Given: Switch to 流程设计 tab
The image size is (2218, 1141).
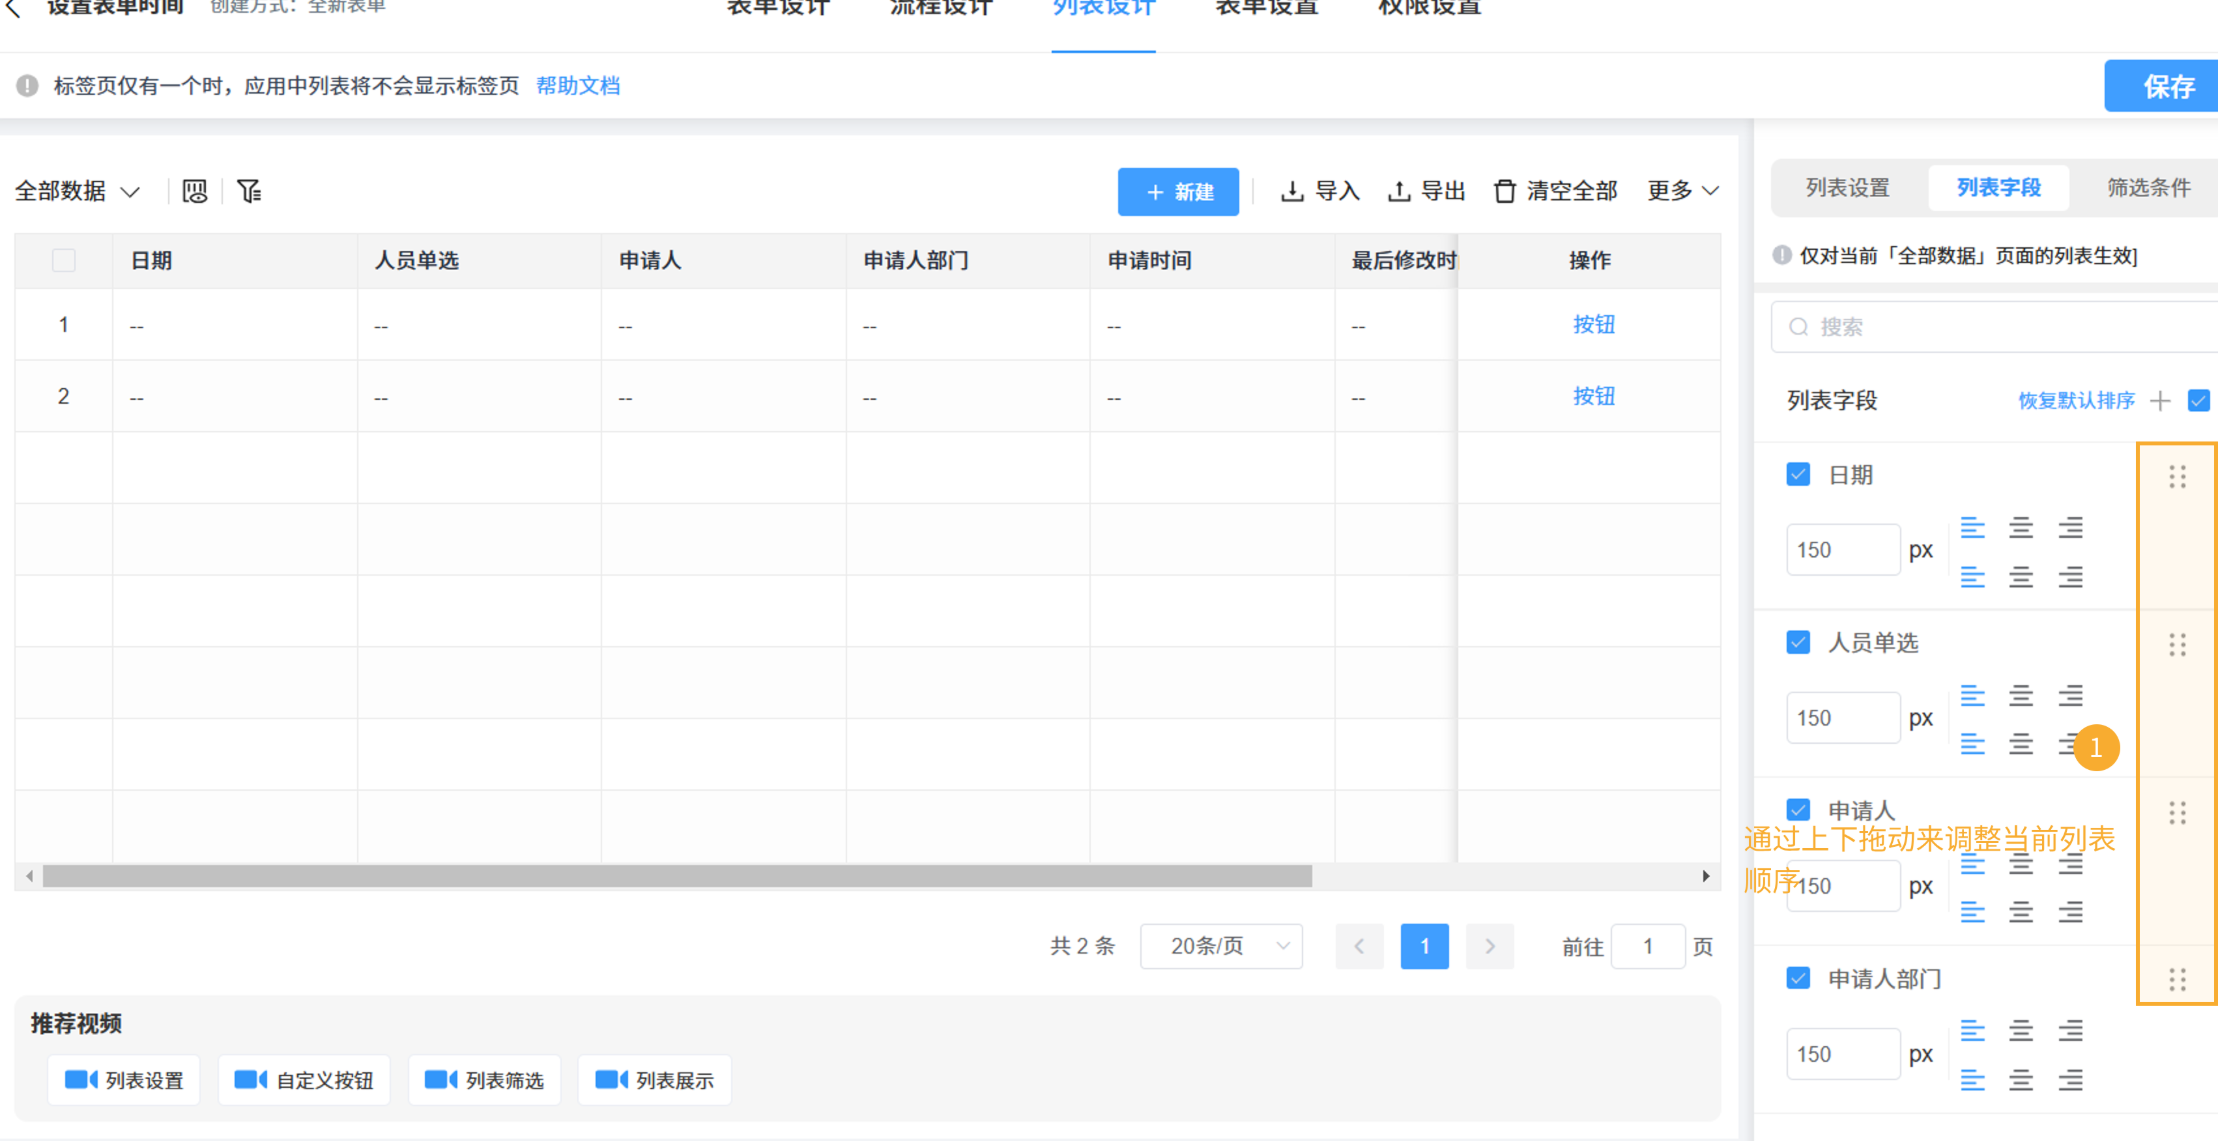Looking at the screenshot, I should (941, 8).
